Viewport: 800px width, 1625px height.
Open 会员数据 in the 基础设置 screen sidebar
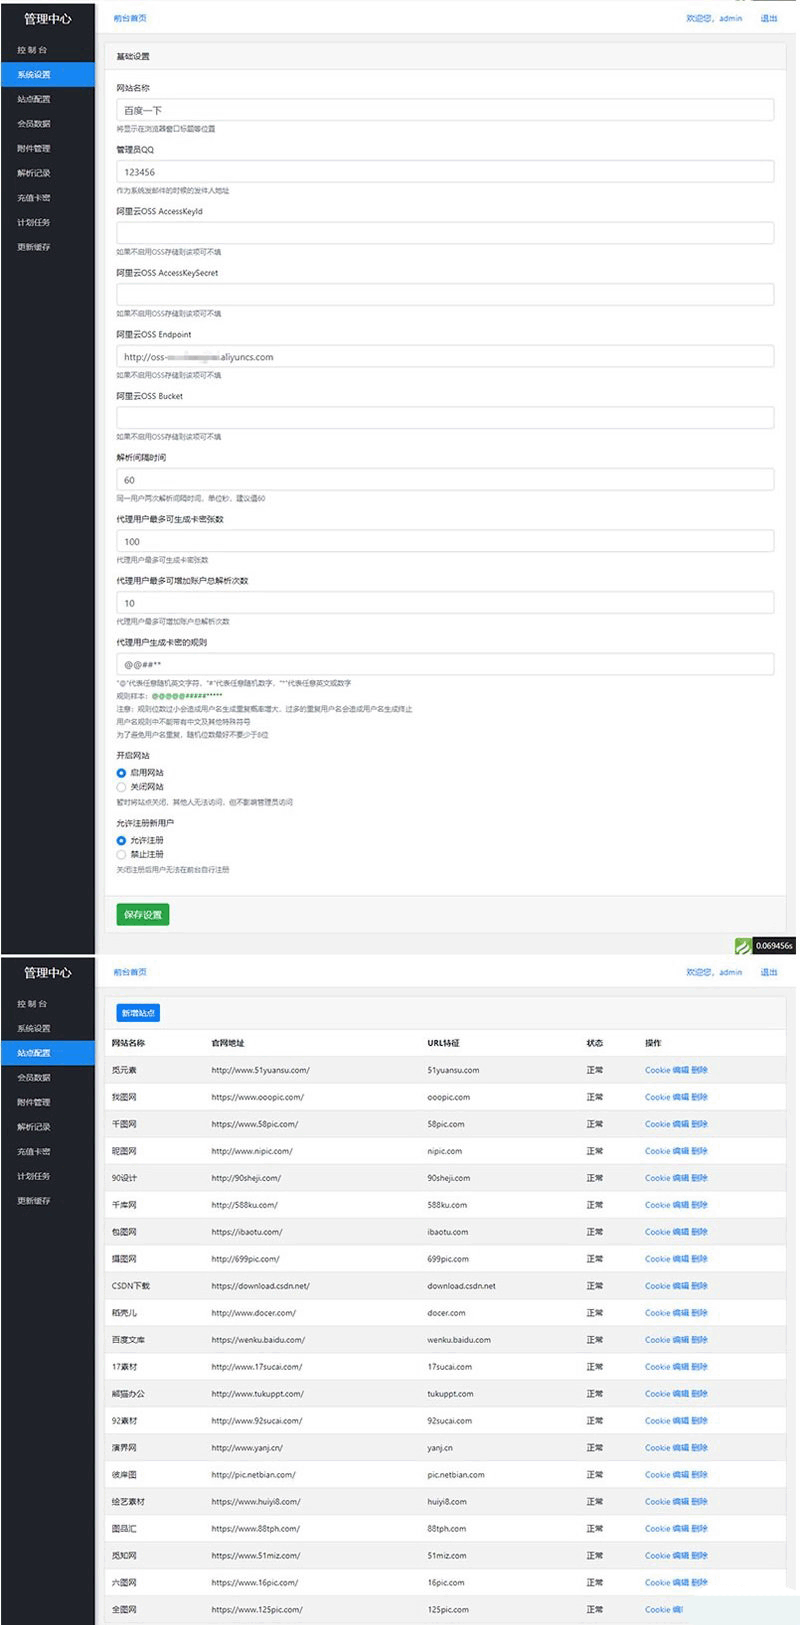point(33,124)
